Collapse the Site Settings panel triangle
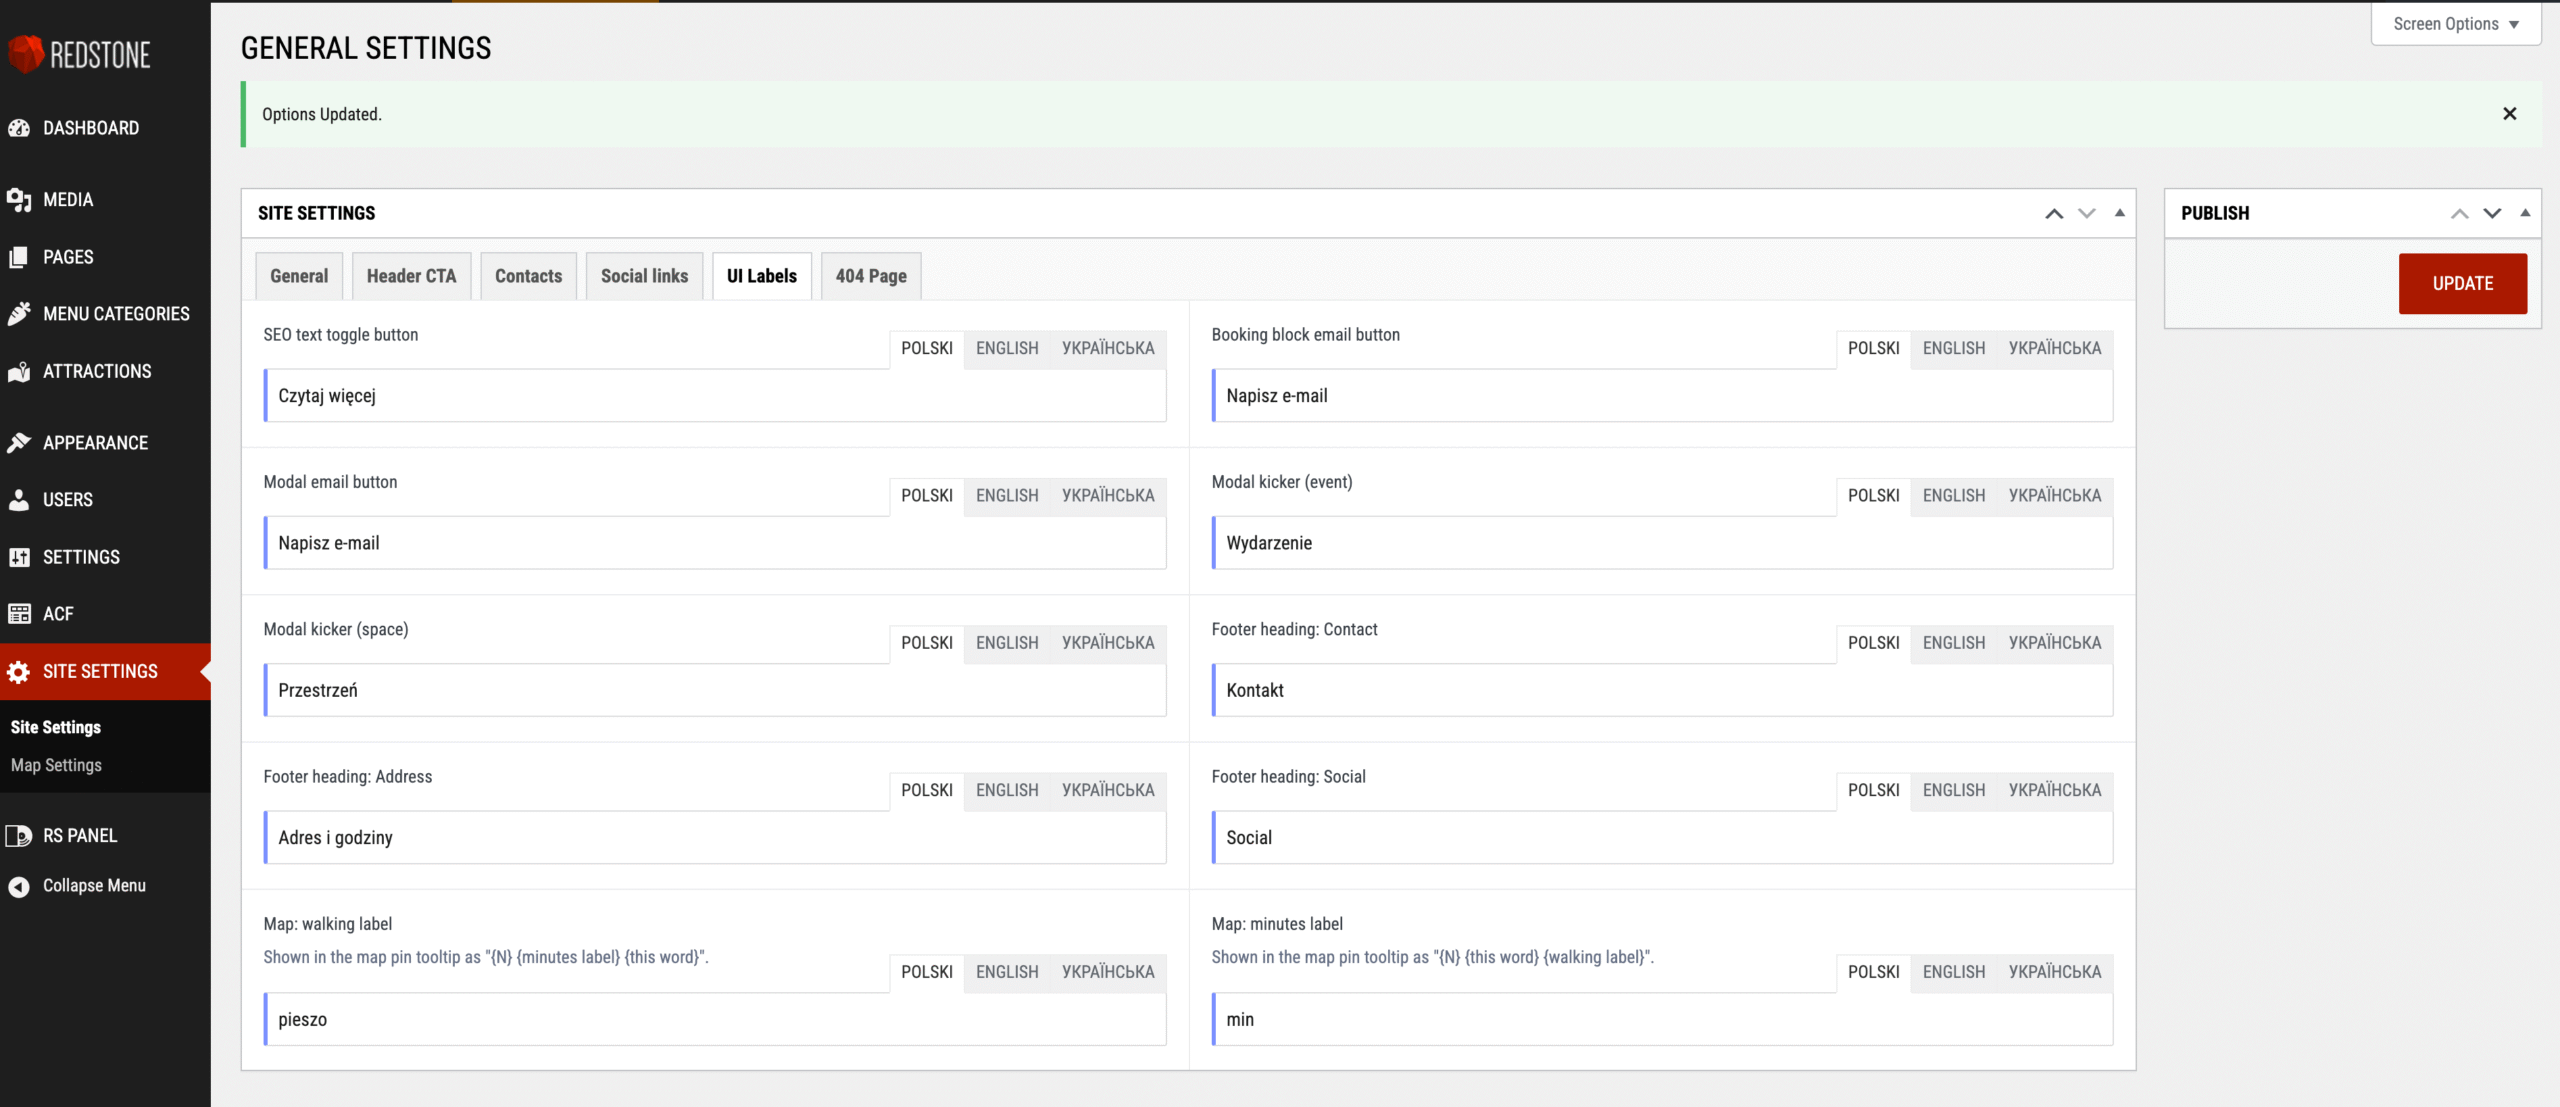2560x1107 pixels. pos(2119,213)
